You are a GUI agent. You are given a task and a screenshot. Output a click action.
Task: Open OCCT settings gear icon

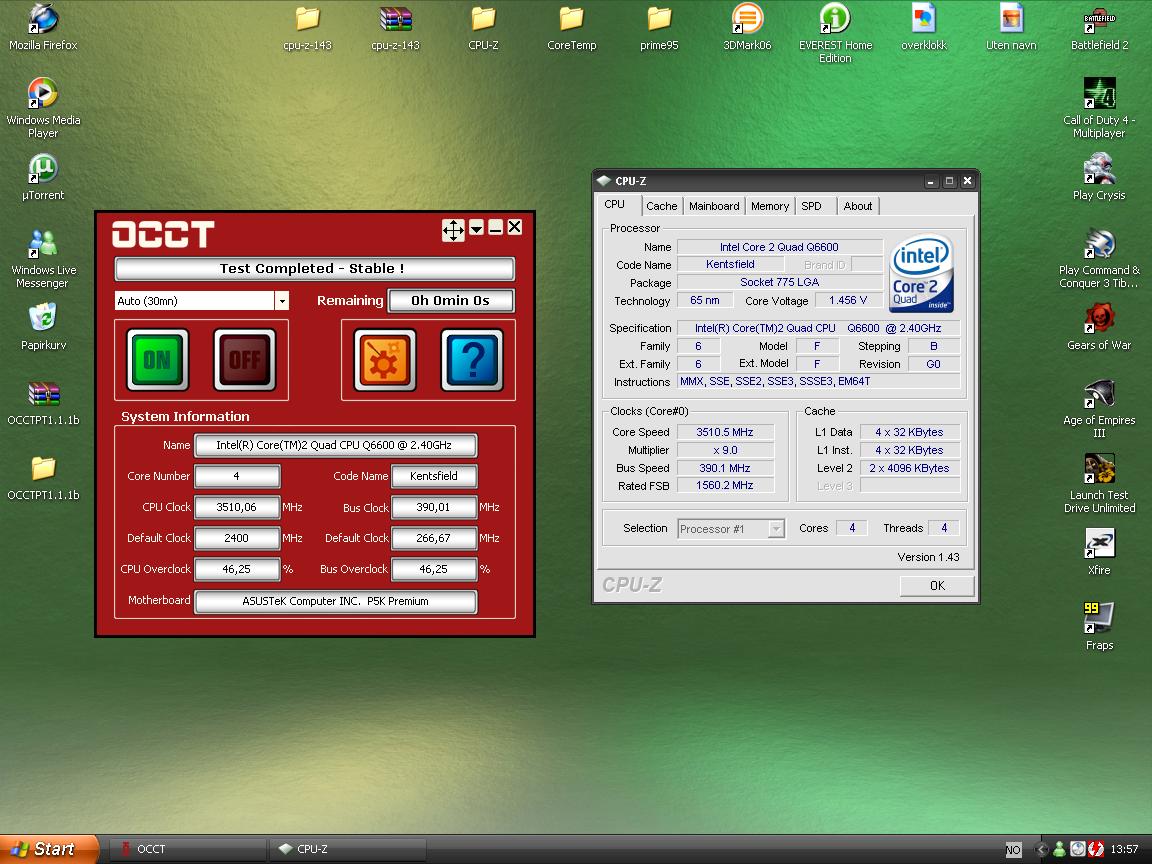(384, 359)
